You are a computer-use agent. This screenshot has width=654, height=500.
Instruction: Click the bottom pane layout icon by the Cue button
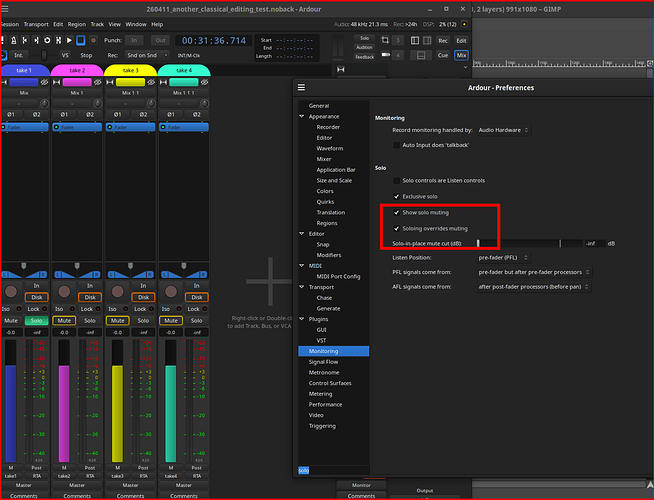pyautogui.click(x=421, y=55)
